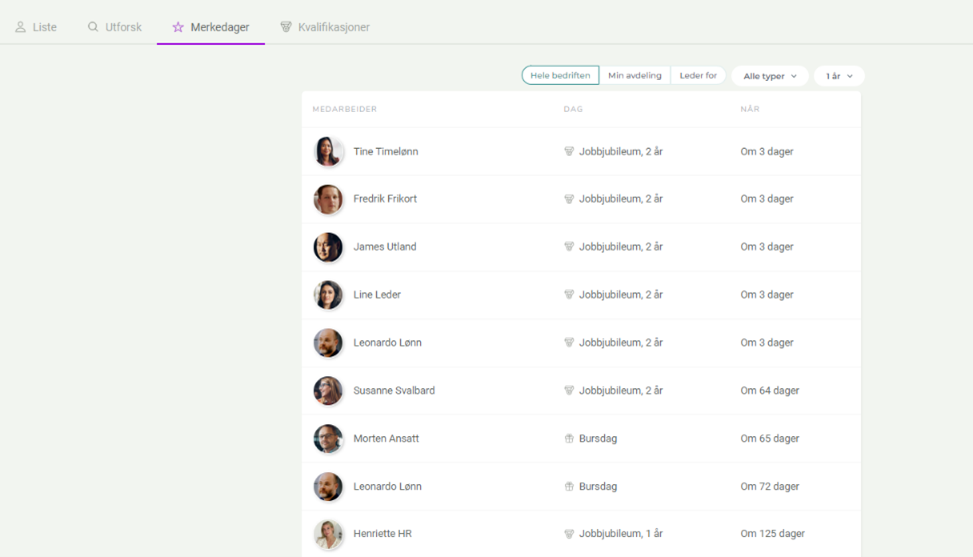Click the star icon on Merkedager tab
Screen dimensions: 973x557
(178, 27)
